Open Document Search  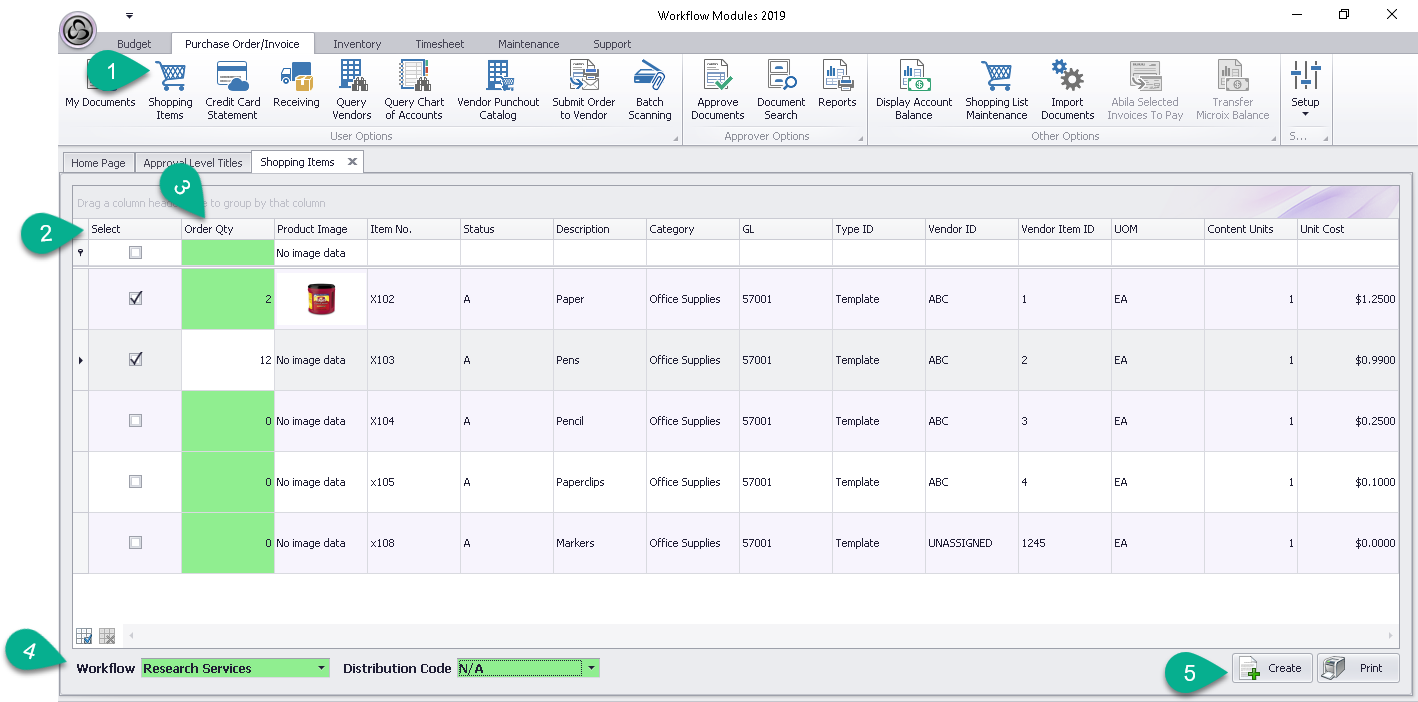click(x=780, y=90)
